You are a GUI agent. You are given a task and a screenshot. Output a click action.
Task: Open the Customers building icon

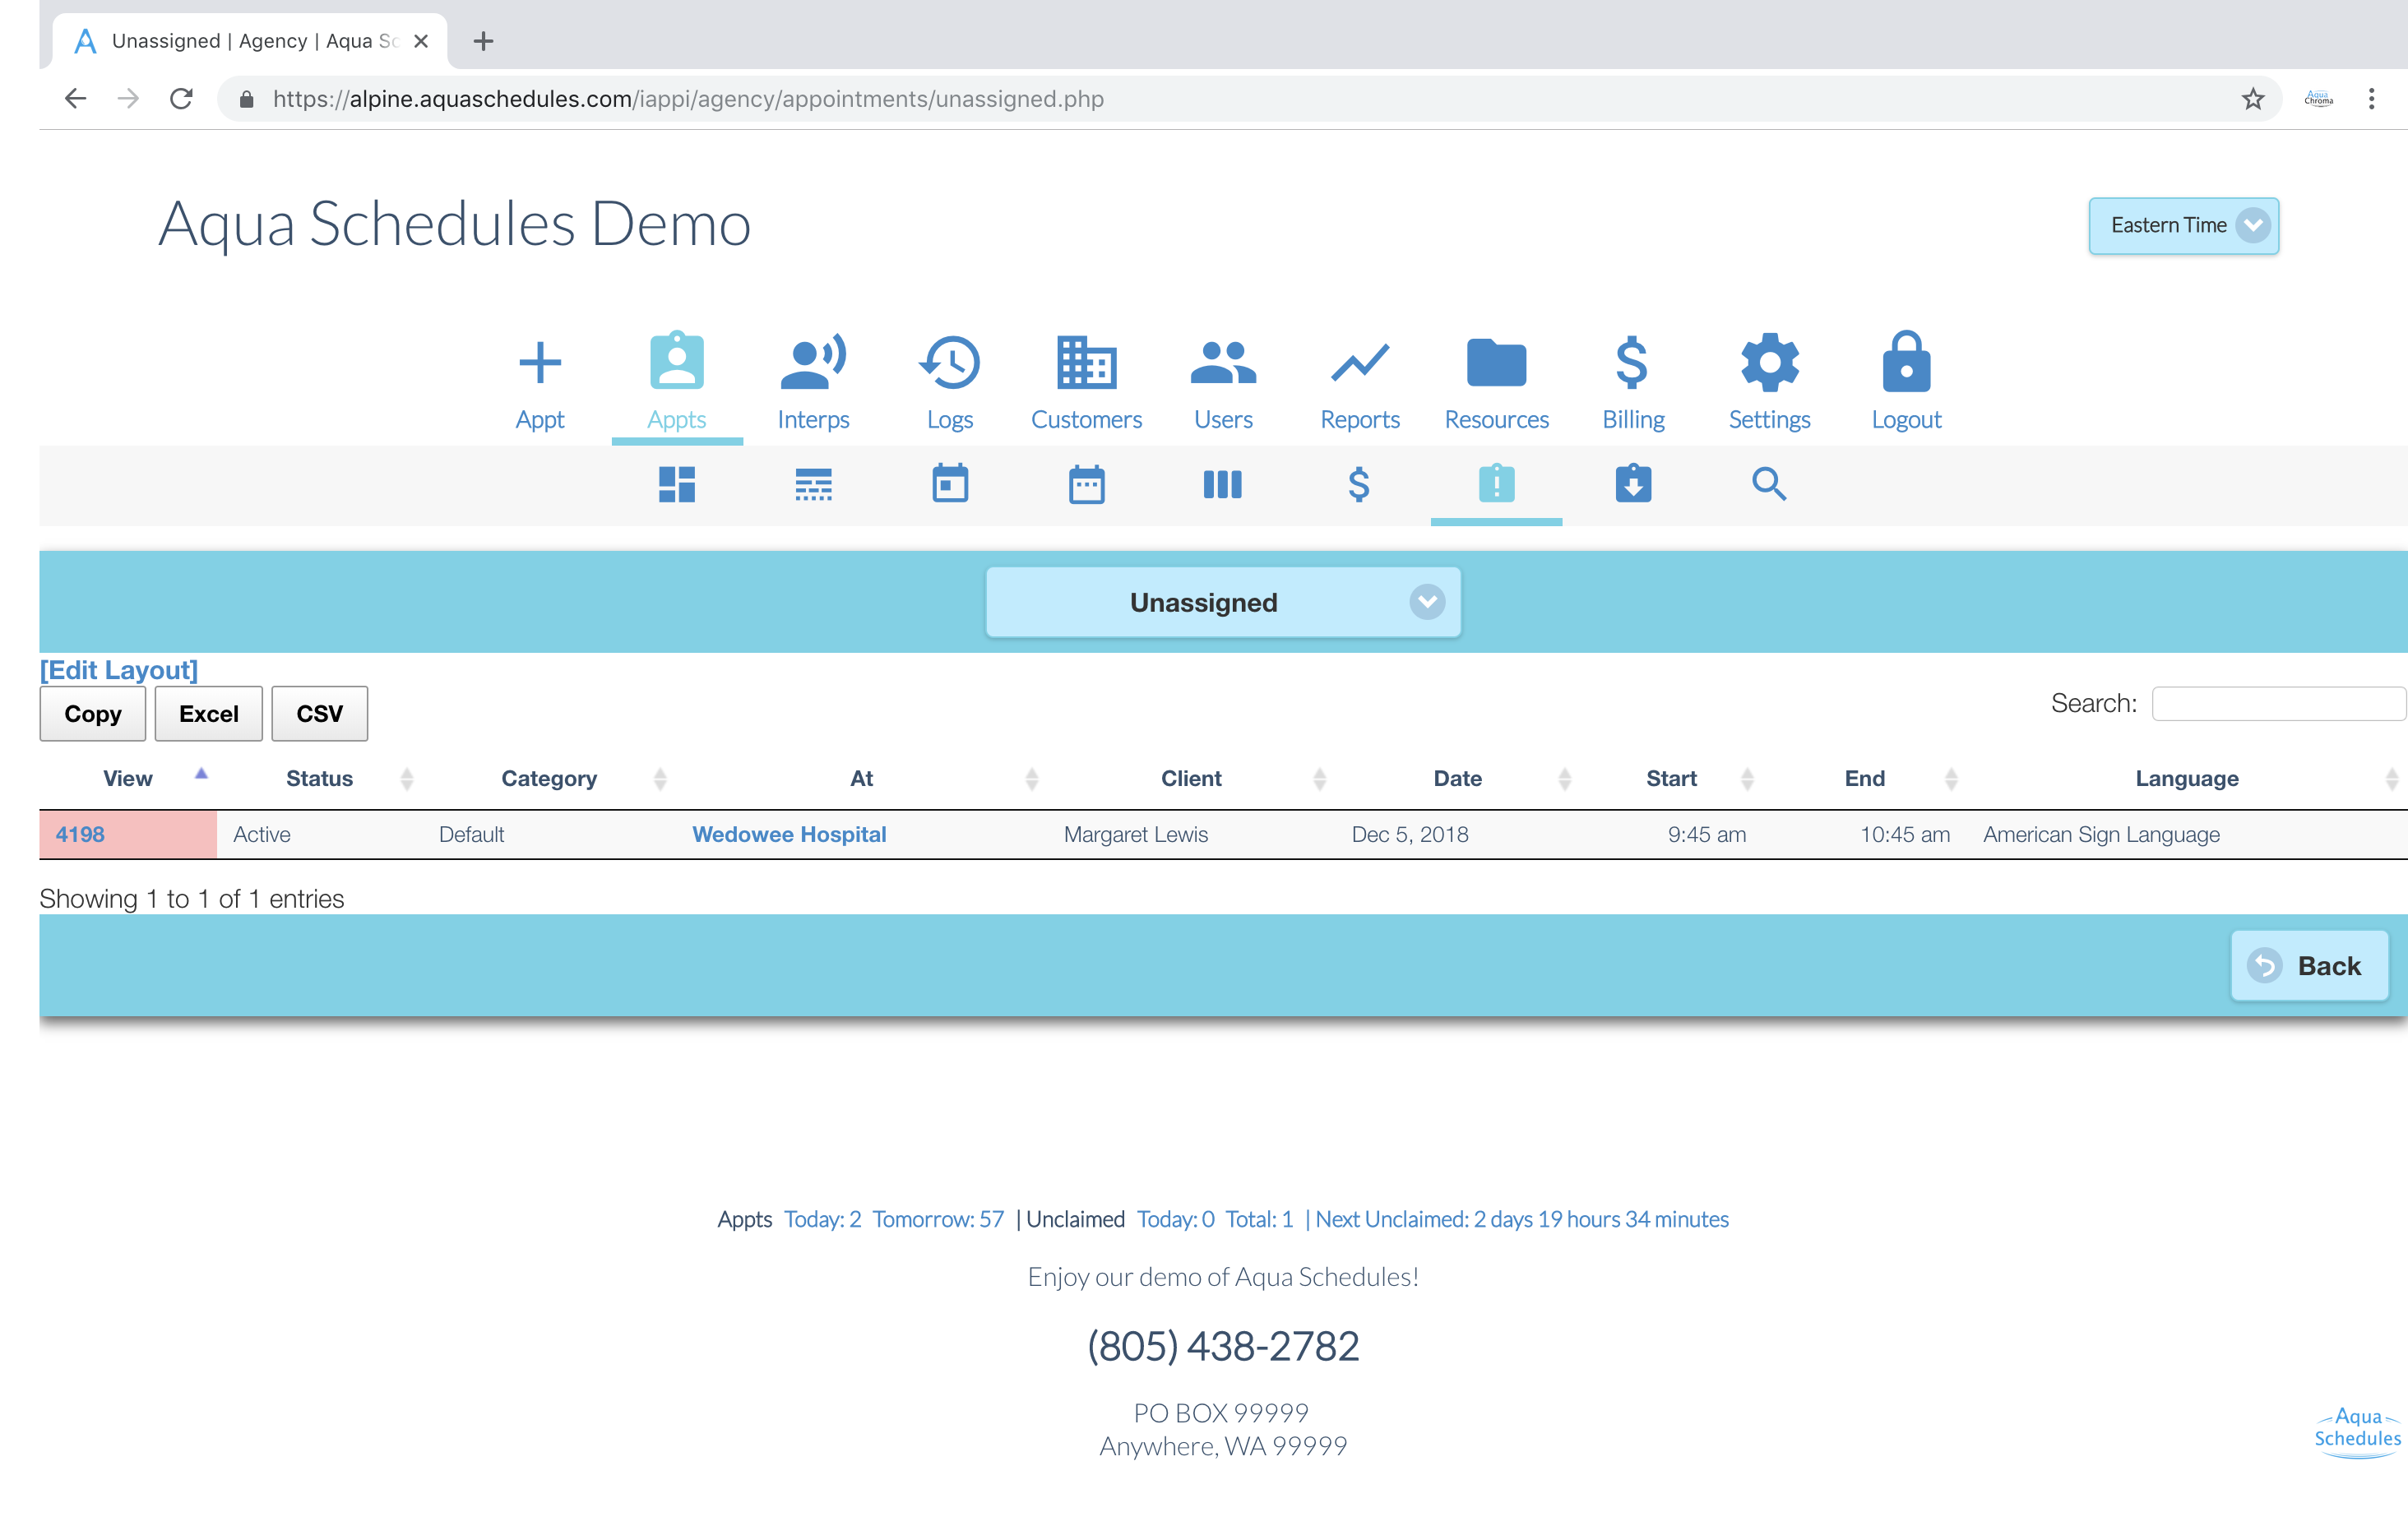tap(1086, 362)
